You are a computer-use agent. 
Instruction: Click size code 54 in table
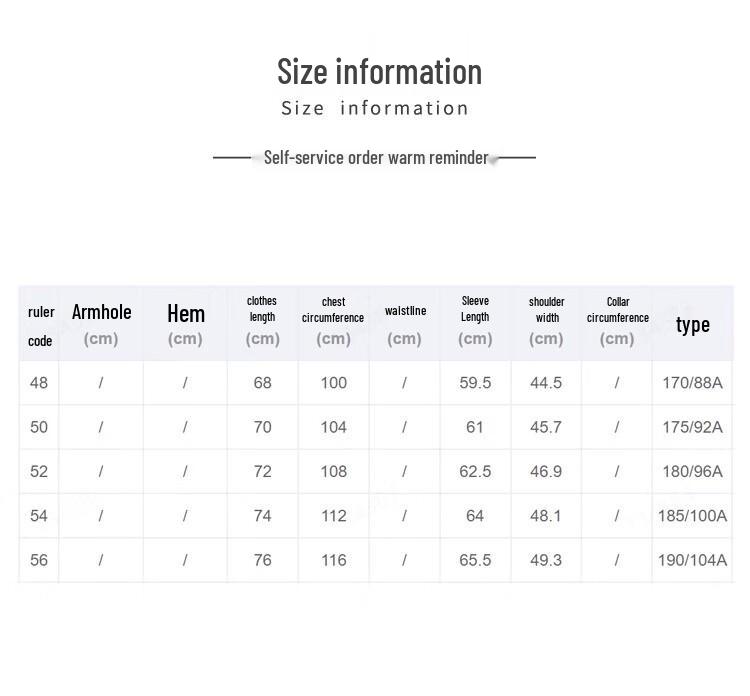click(39, 516)
